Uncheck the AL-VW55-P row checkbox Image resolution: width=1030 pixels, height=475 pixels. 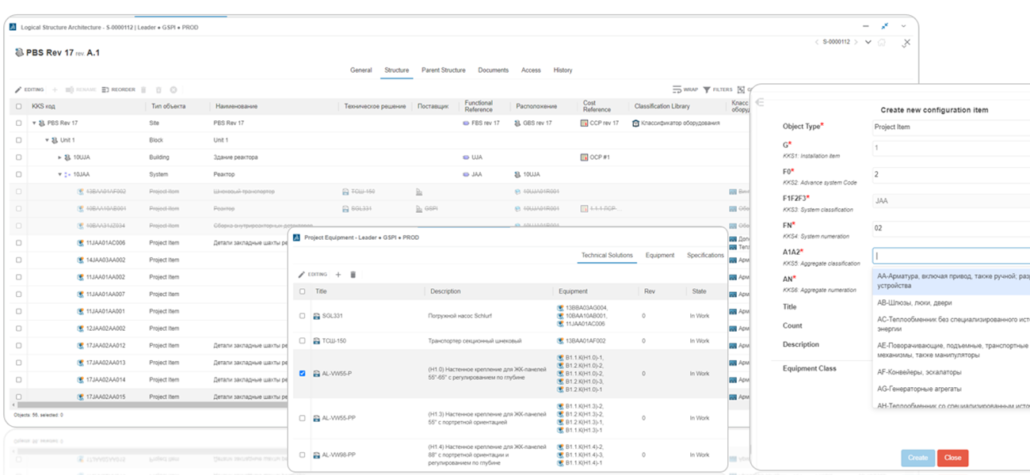click(x=303, y=374)
